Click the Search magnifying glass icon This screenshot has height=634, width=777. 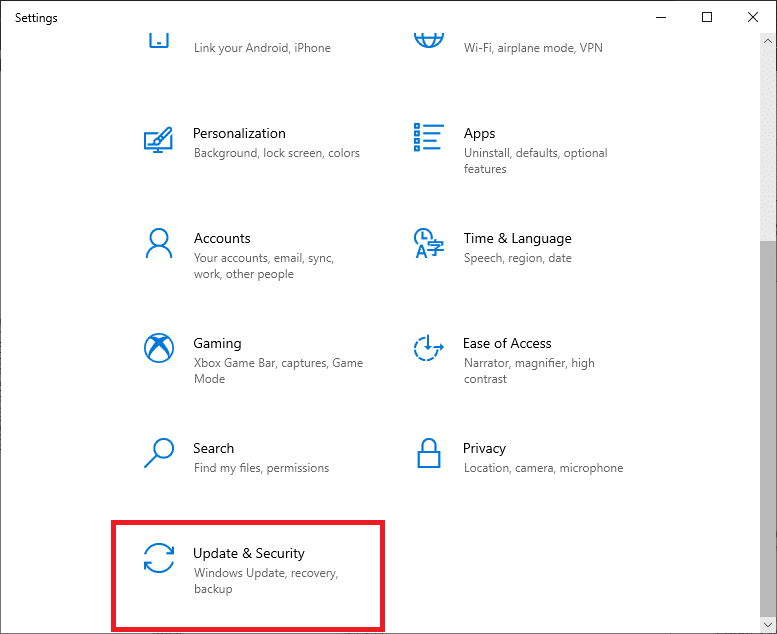click(x=158, y=454)
